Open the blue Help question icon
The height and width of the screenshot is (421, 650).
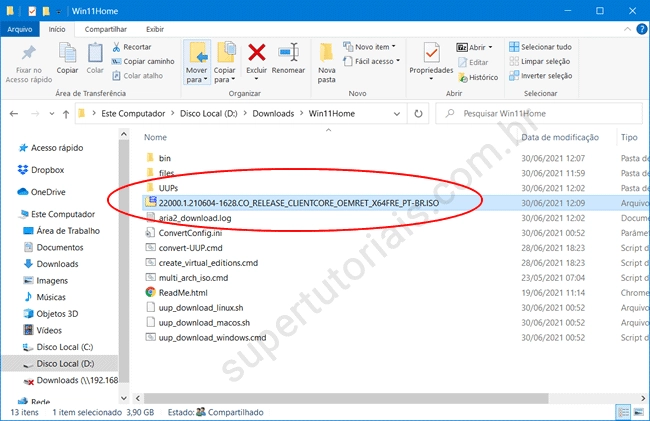click(642, 29)
